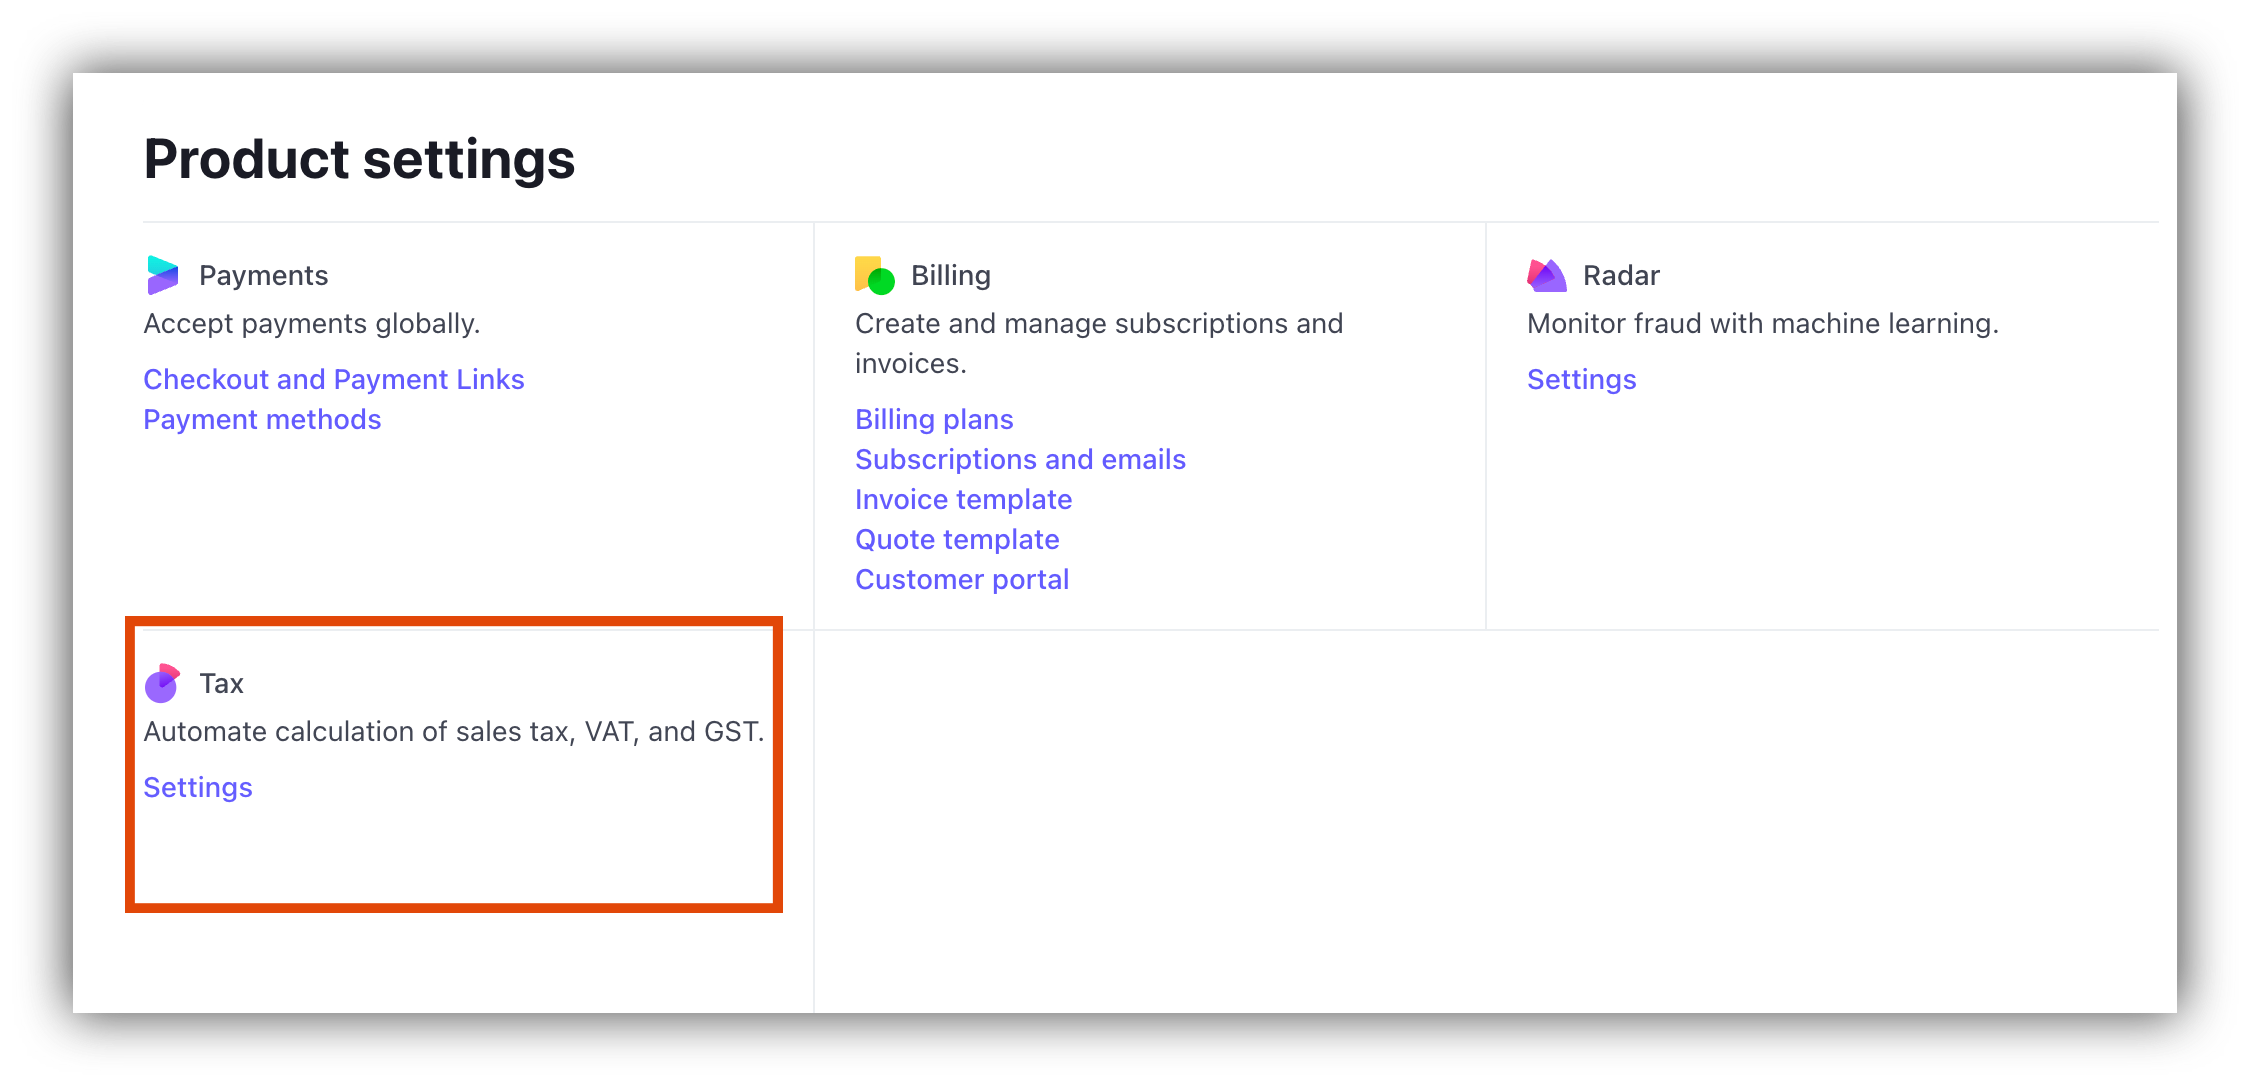
Task: Click the Product settings heading
Action: pyautogui.click(x=359, y=159)
